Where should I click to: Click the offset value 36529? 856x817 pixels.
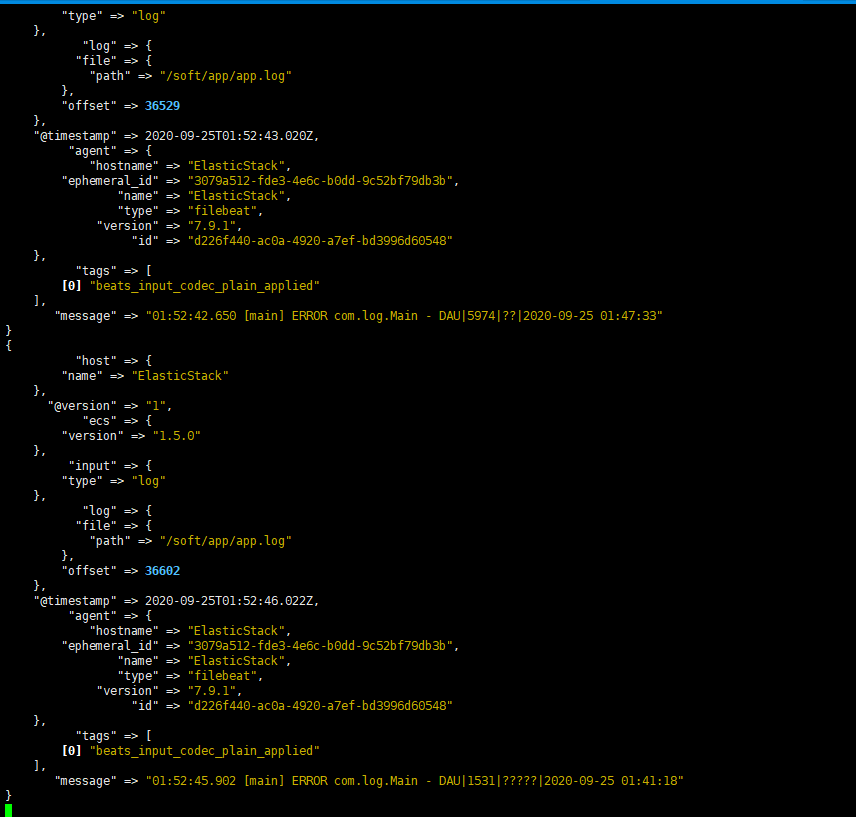pyautogui.click(x=162, y=105)
